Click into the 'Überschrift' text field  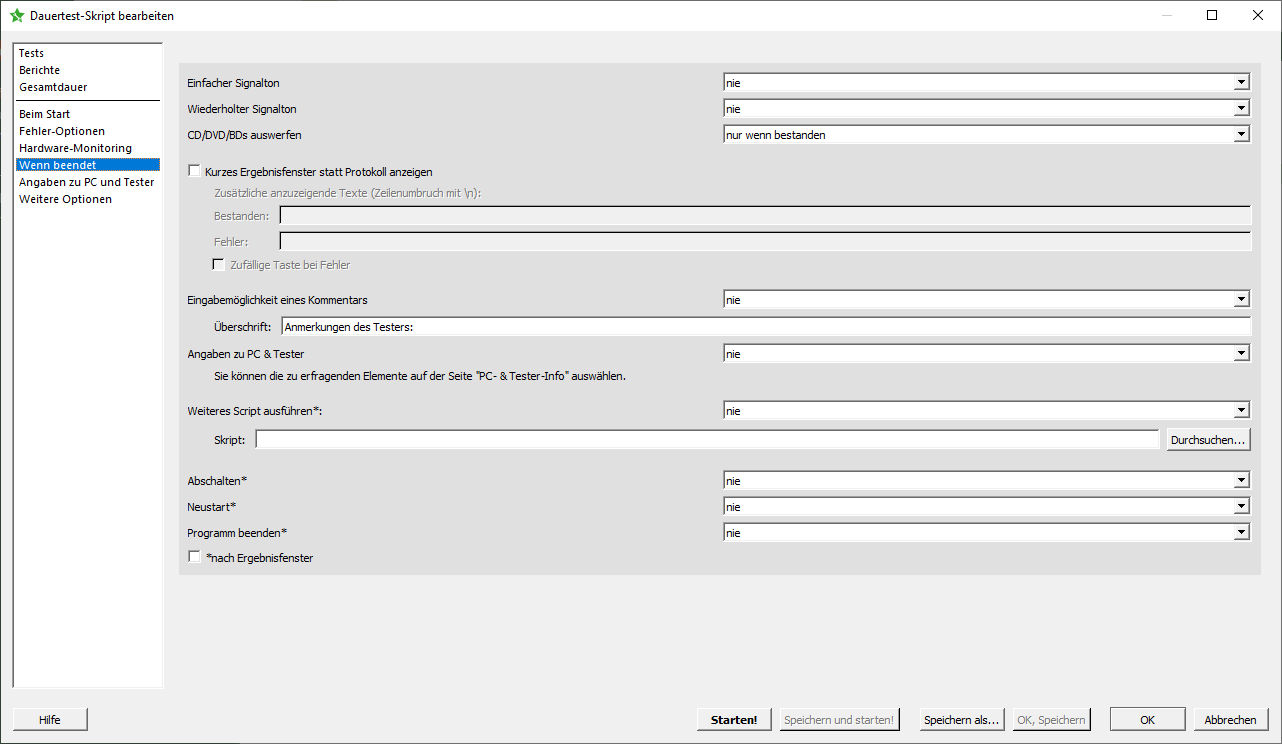coord(765,326)
